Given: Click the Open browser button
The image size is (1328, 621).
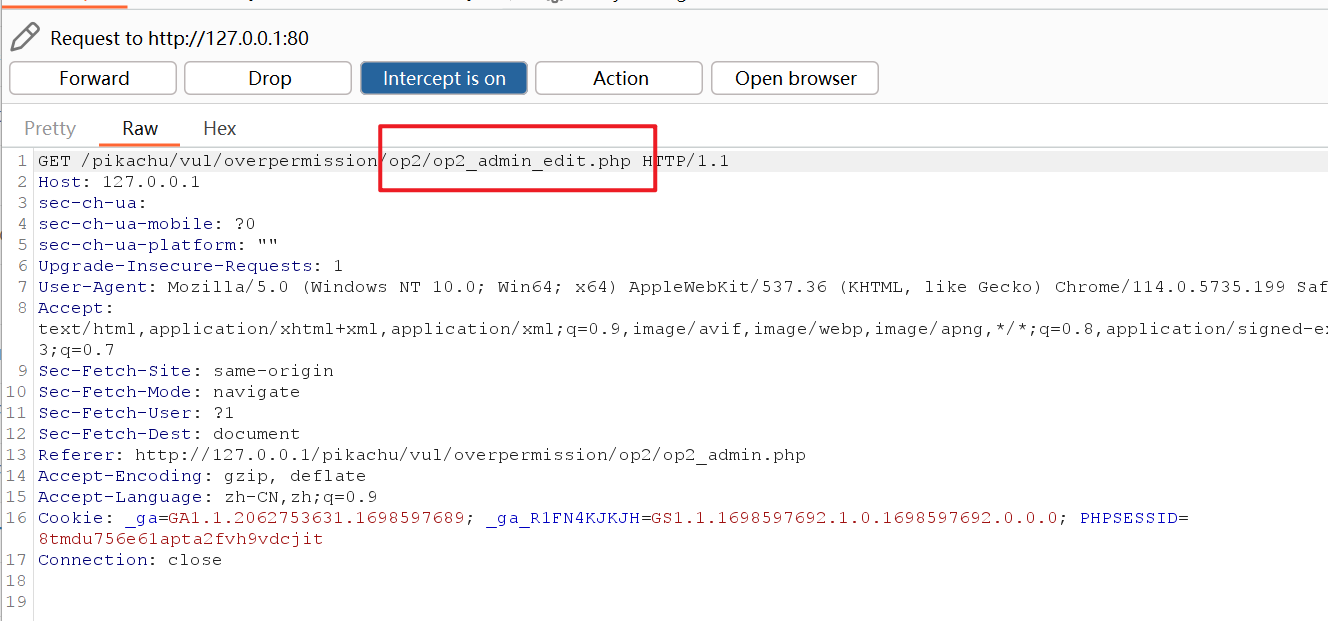Looking at the screenshot, I should 795,78.
